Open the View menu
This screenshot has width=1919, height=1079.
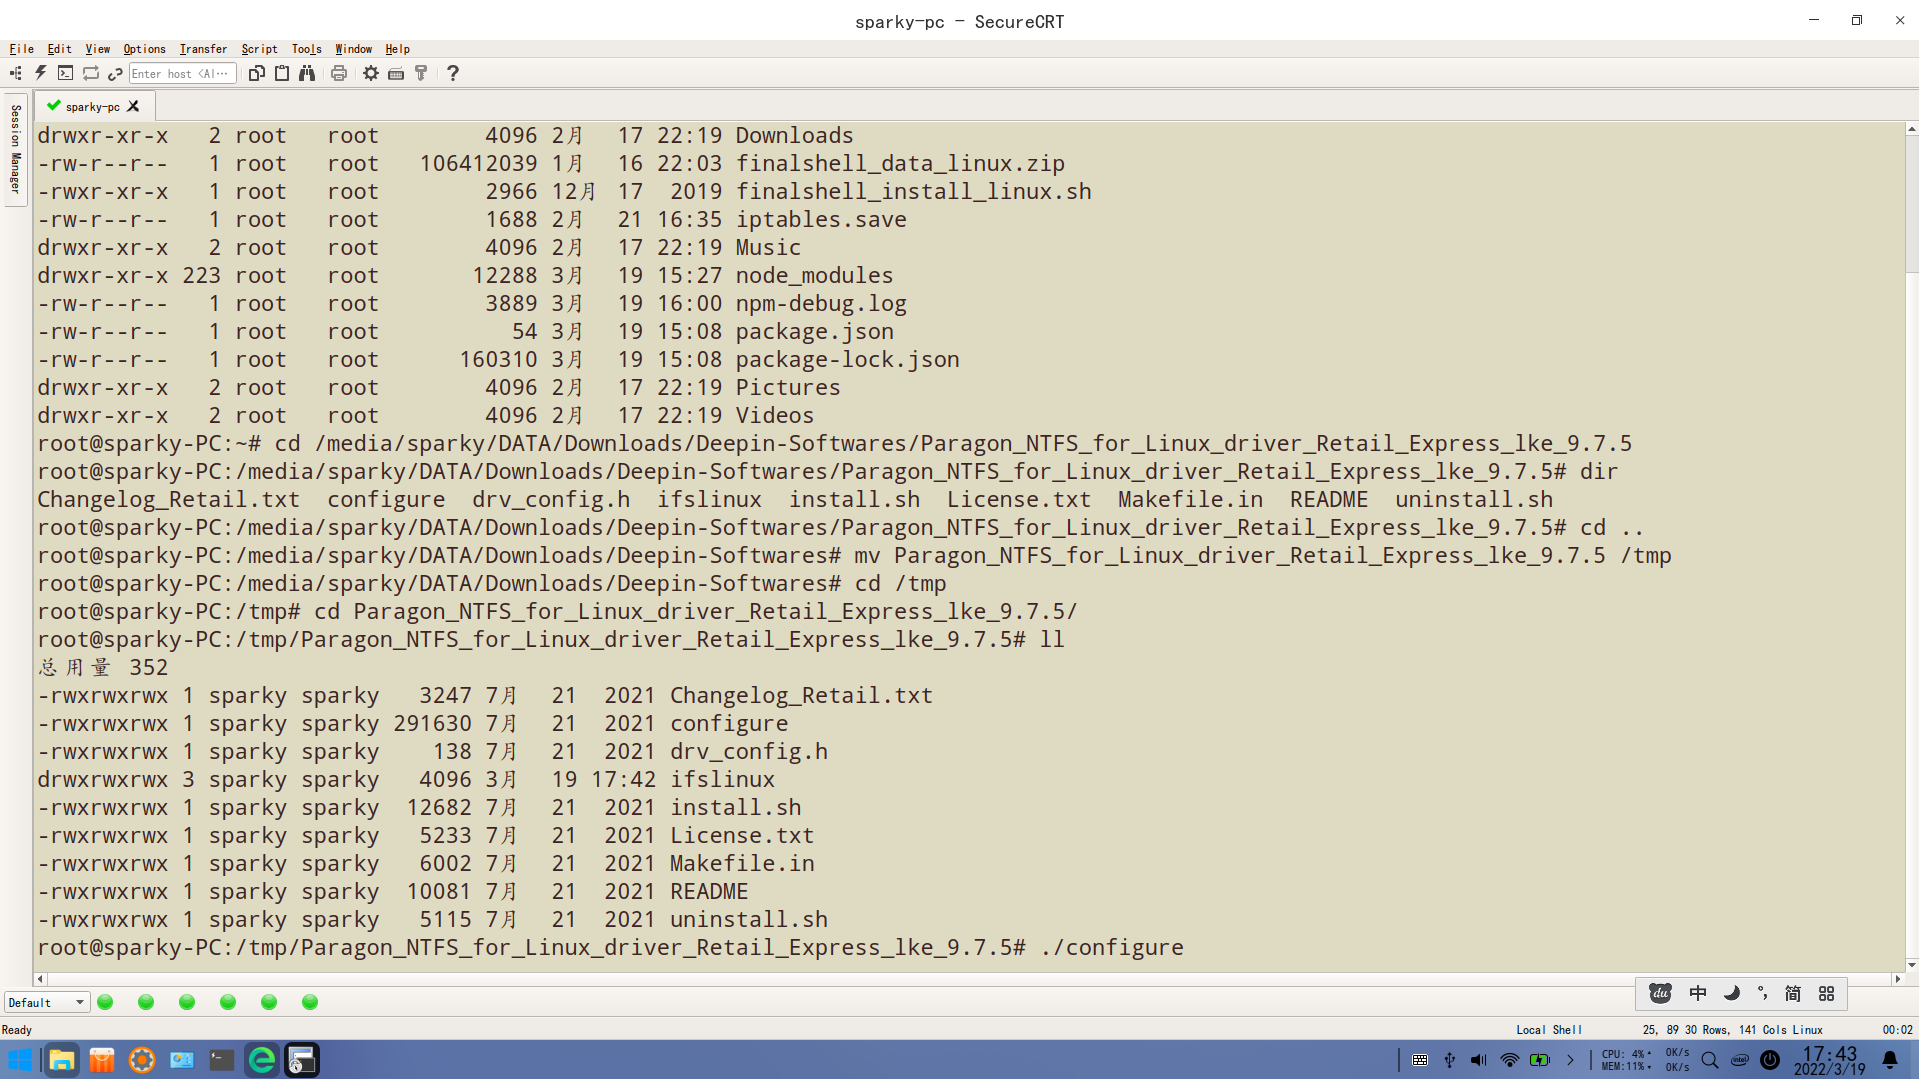point(98,49)
